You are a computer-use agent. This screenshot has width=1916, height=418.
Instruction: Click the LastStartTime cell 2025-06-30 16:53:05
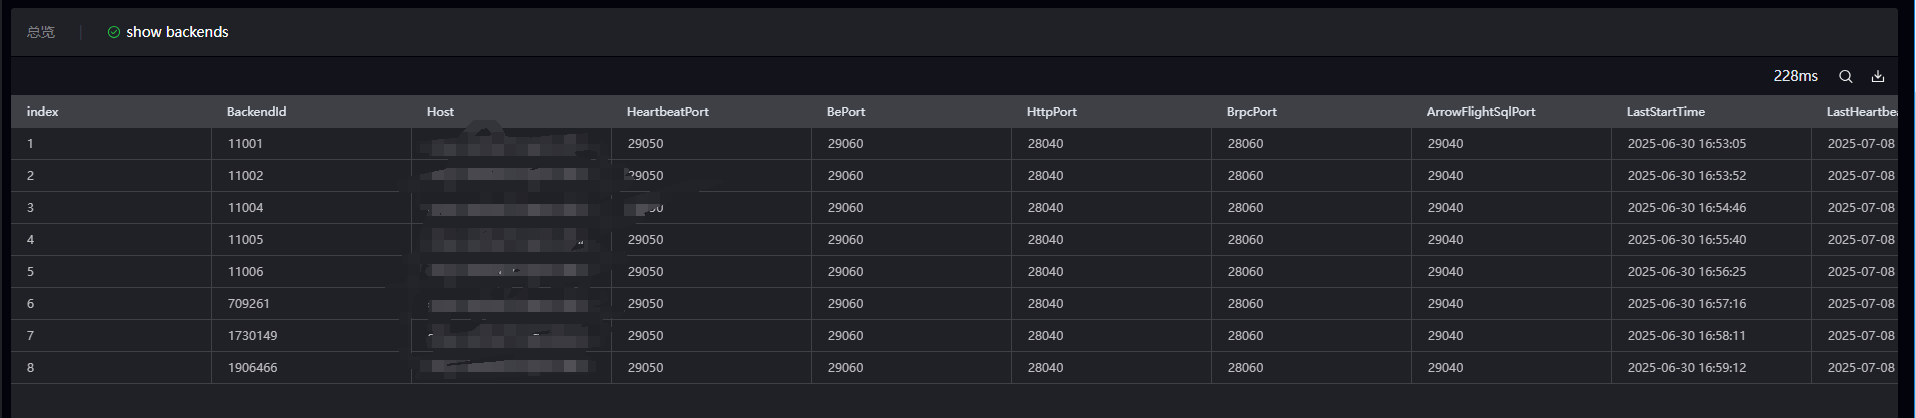(1686, 144)
